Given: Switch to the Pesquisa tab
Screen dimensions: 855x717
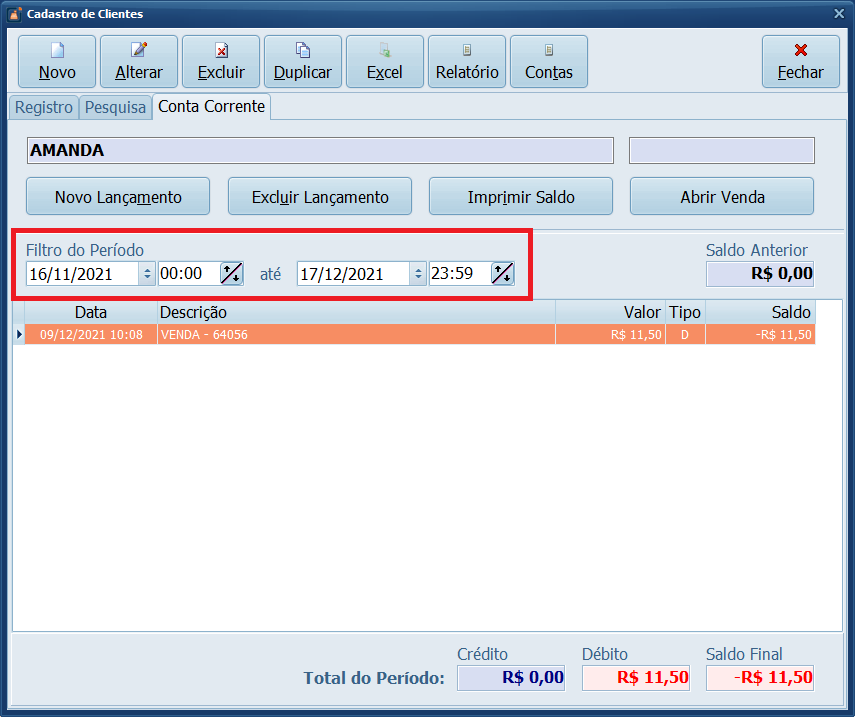Looking at the screenshot, I should (115, 107).
